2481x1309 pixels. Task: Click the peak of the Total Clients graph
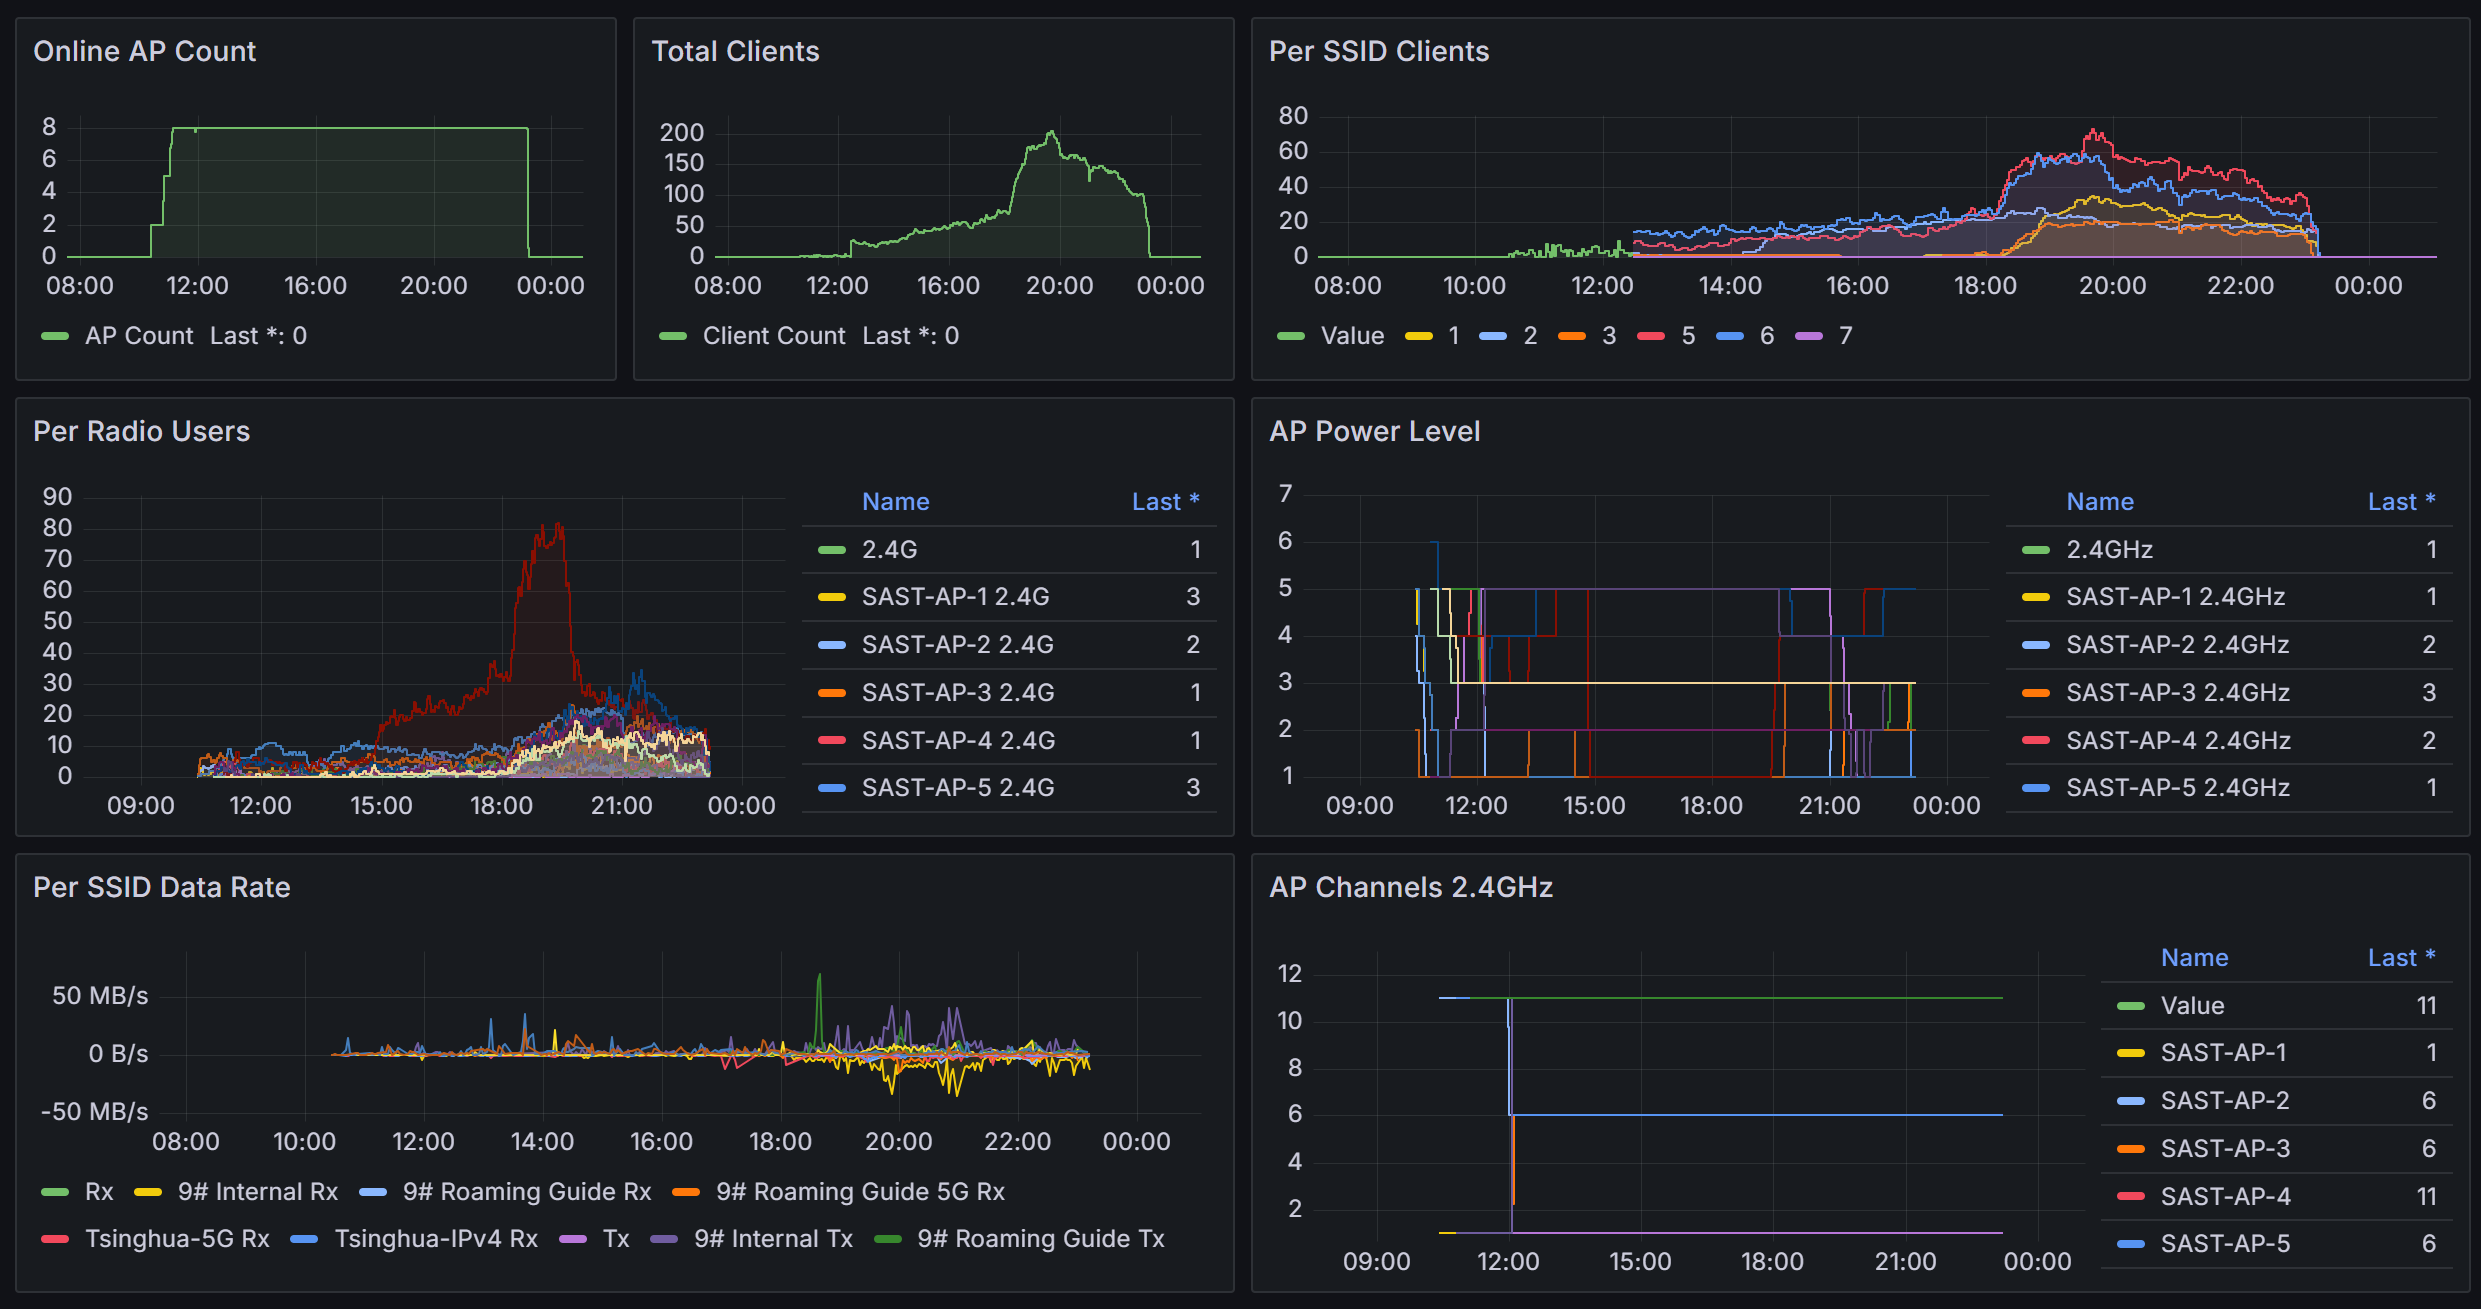(1050, 132)
